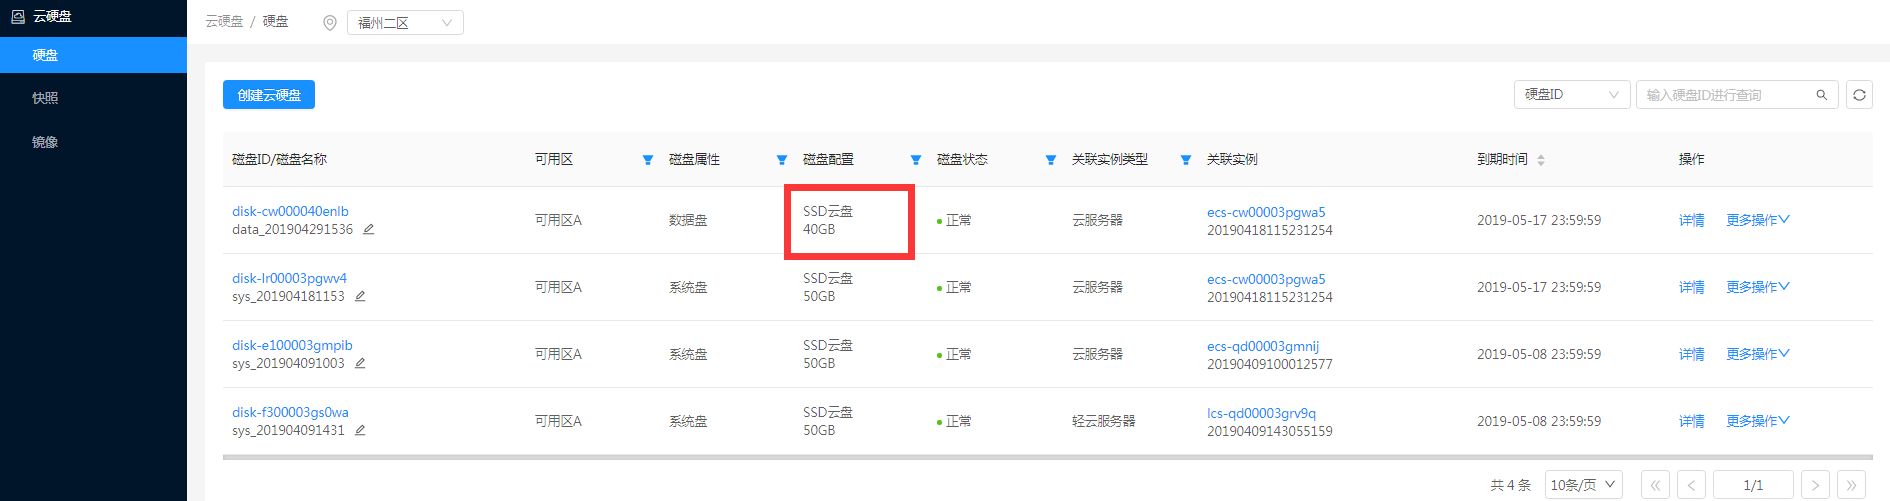
Task: Click the 创建云硬盘 button
Action: pyautogui.click(x=269, y=95)
